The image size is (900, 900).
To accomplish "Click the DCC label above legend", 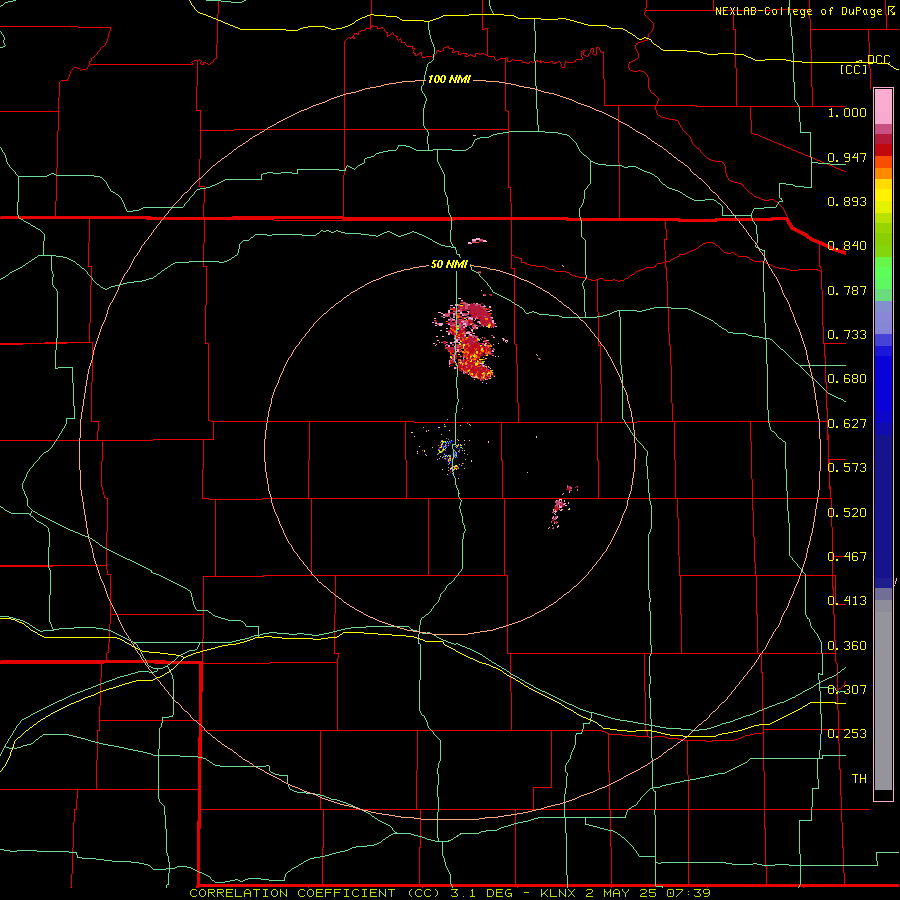I will pos(878,60).
